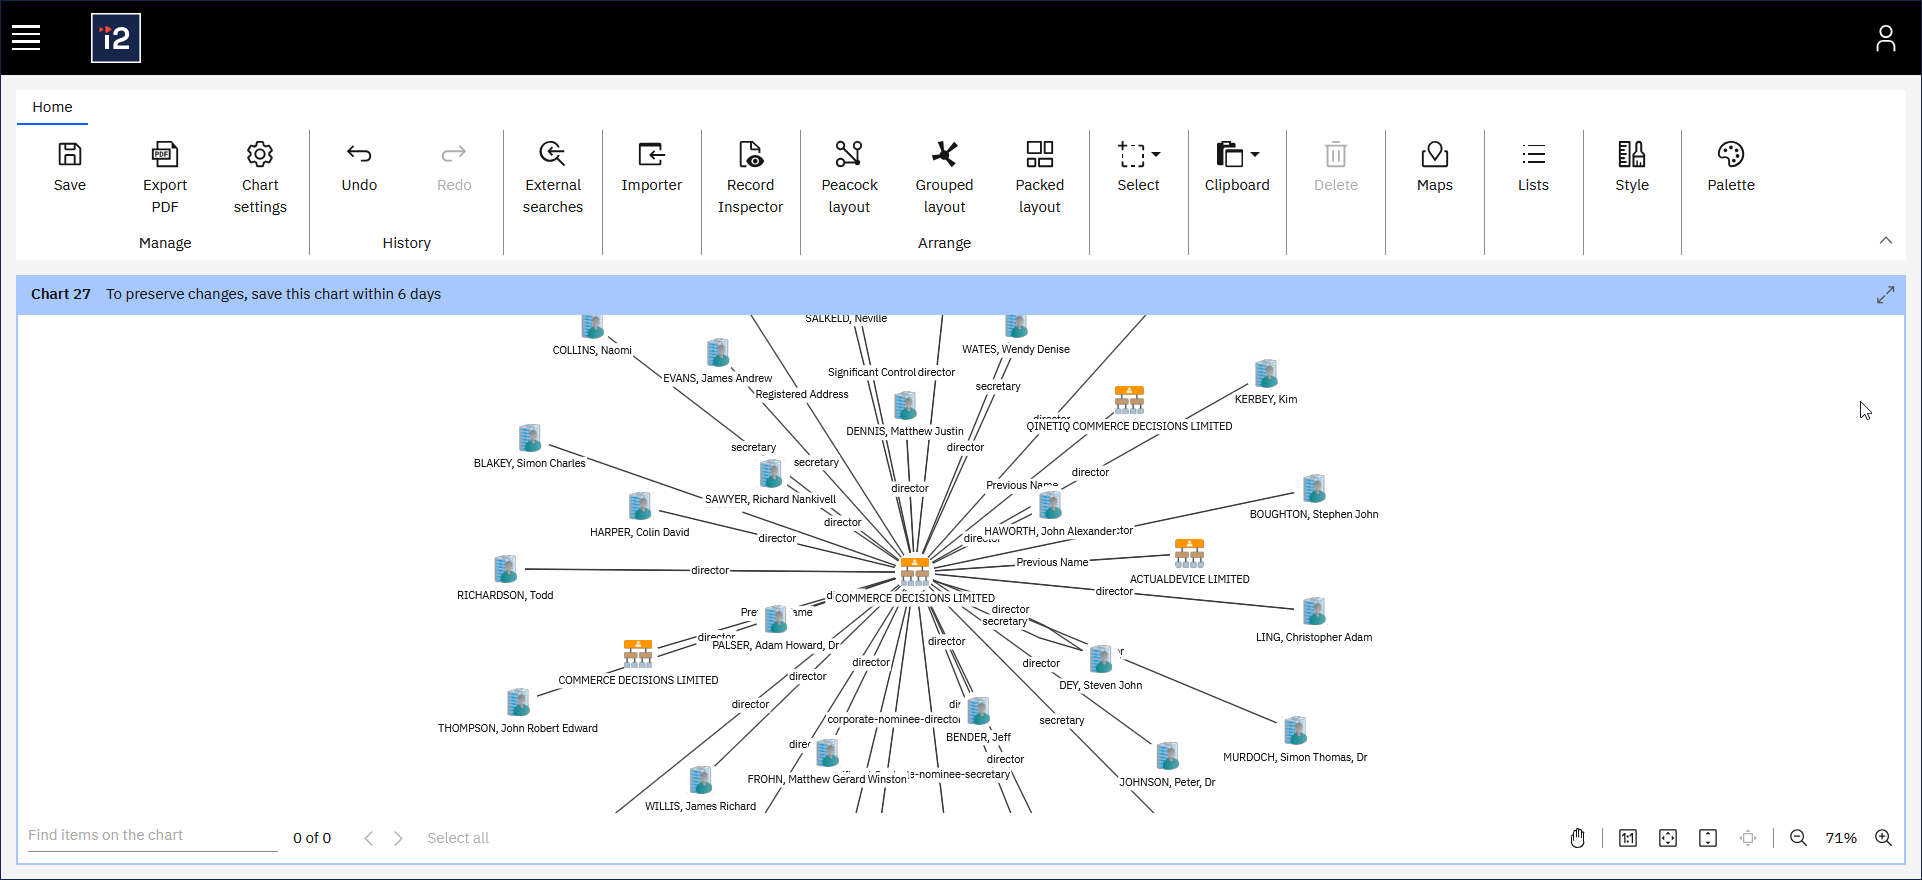Click the 'Significant Control' link label
1922x880 pixels.
(872, 373)
